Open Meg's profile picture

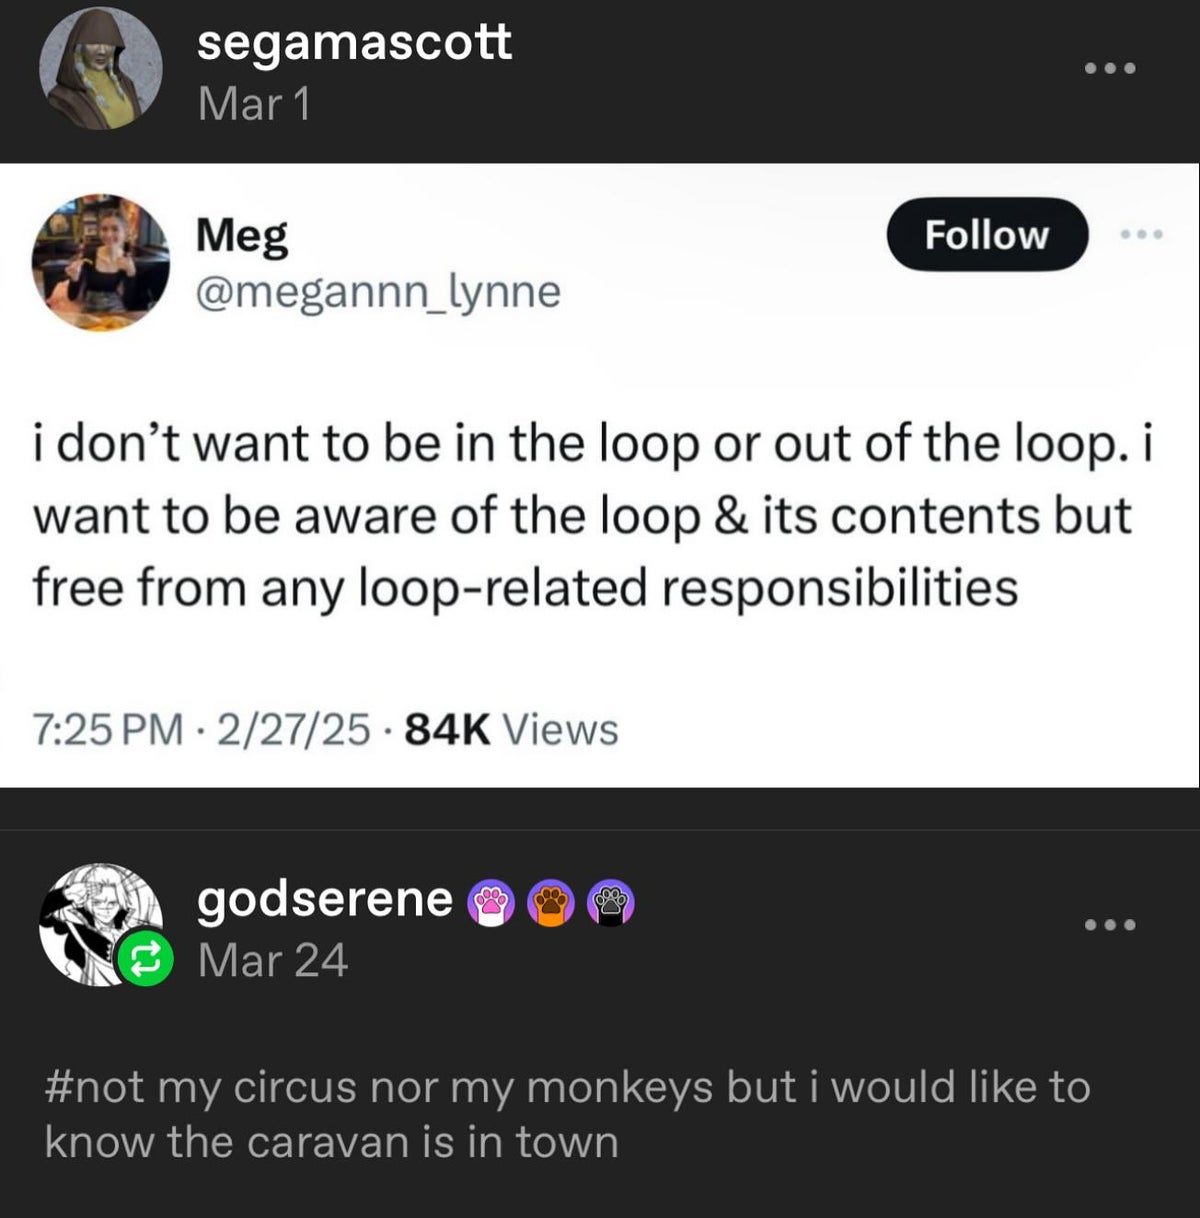click(x=100, y=262)
